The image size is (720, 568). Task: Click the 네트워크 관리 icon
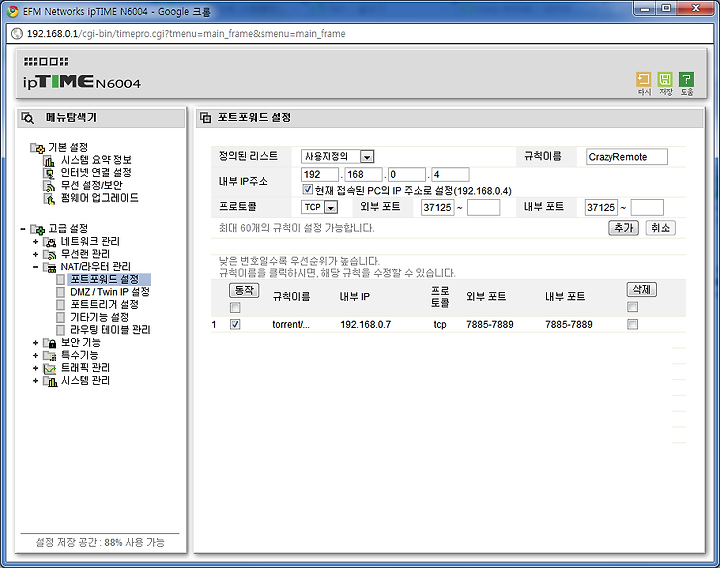pos(49,242)
